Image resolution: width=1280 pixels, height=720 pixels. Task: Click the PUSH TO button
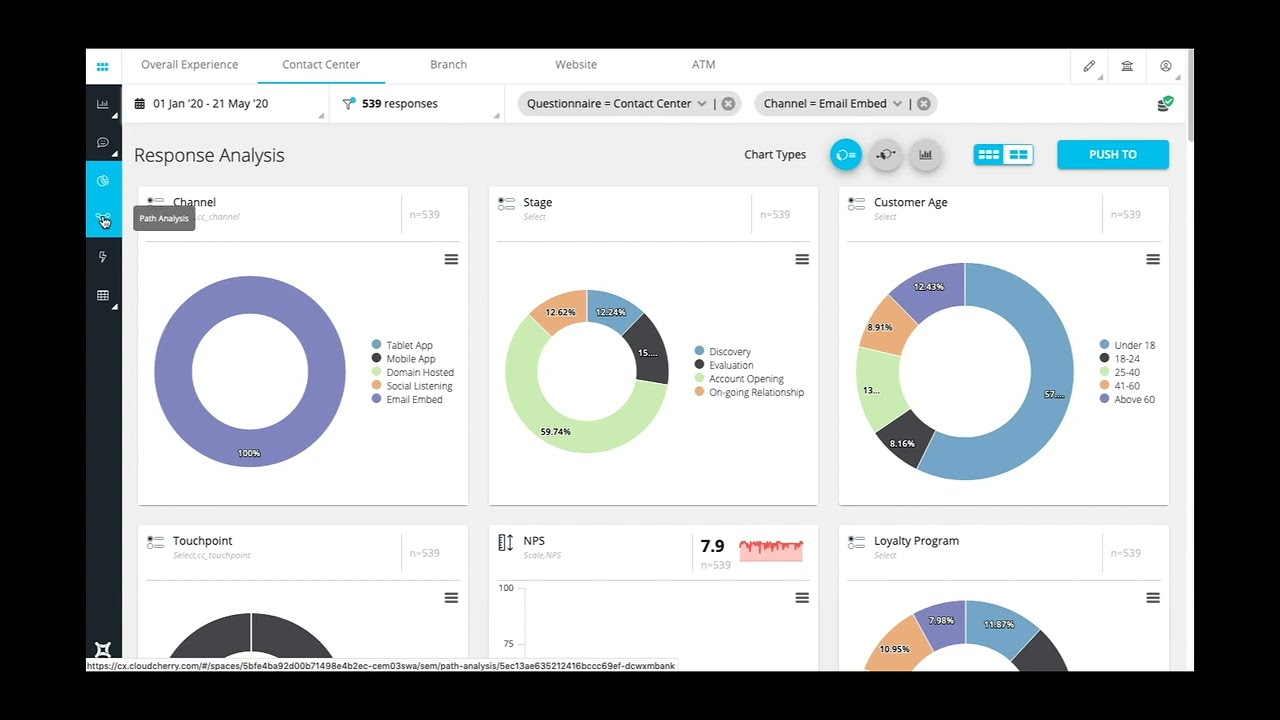(x=1113, y=155)
